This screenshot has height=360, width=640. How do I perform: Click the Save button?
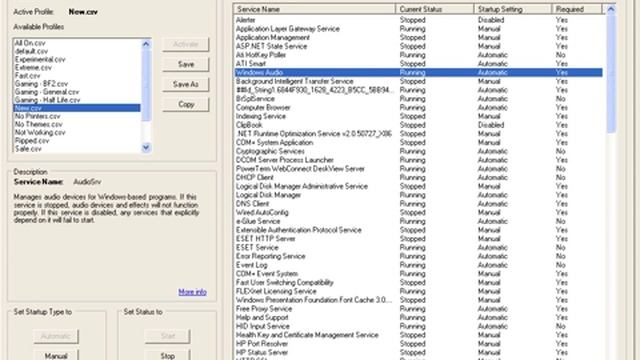pos(186,64)
